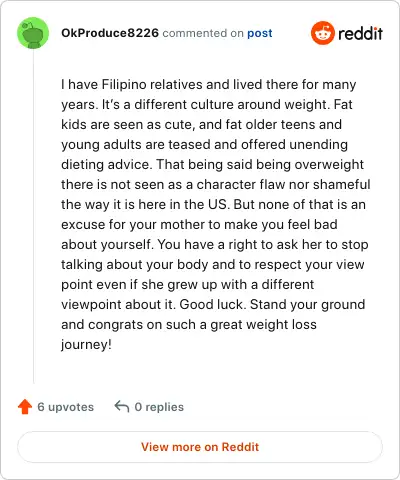Click the green Snoo user avatar
The image size is (400, 480).
point(33,33)
